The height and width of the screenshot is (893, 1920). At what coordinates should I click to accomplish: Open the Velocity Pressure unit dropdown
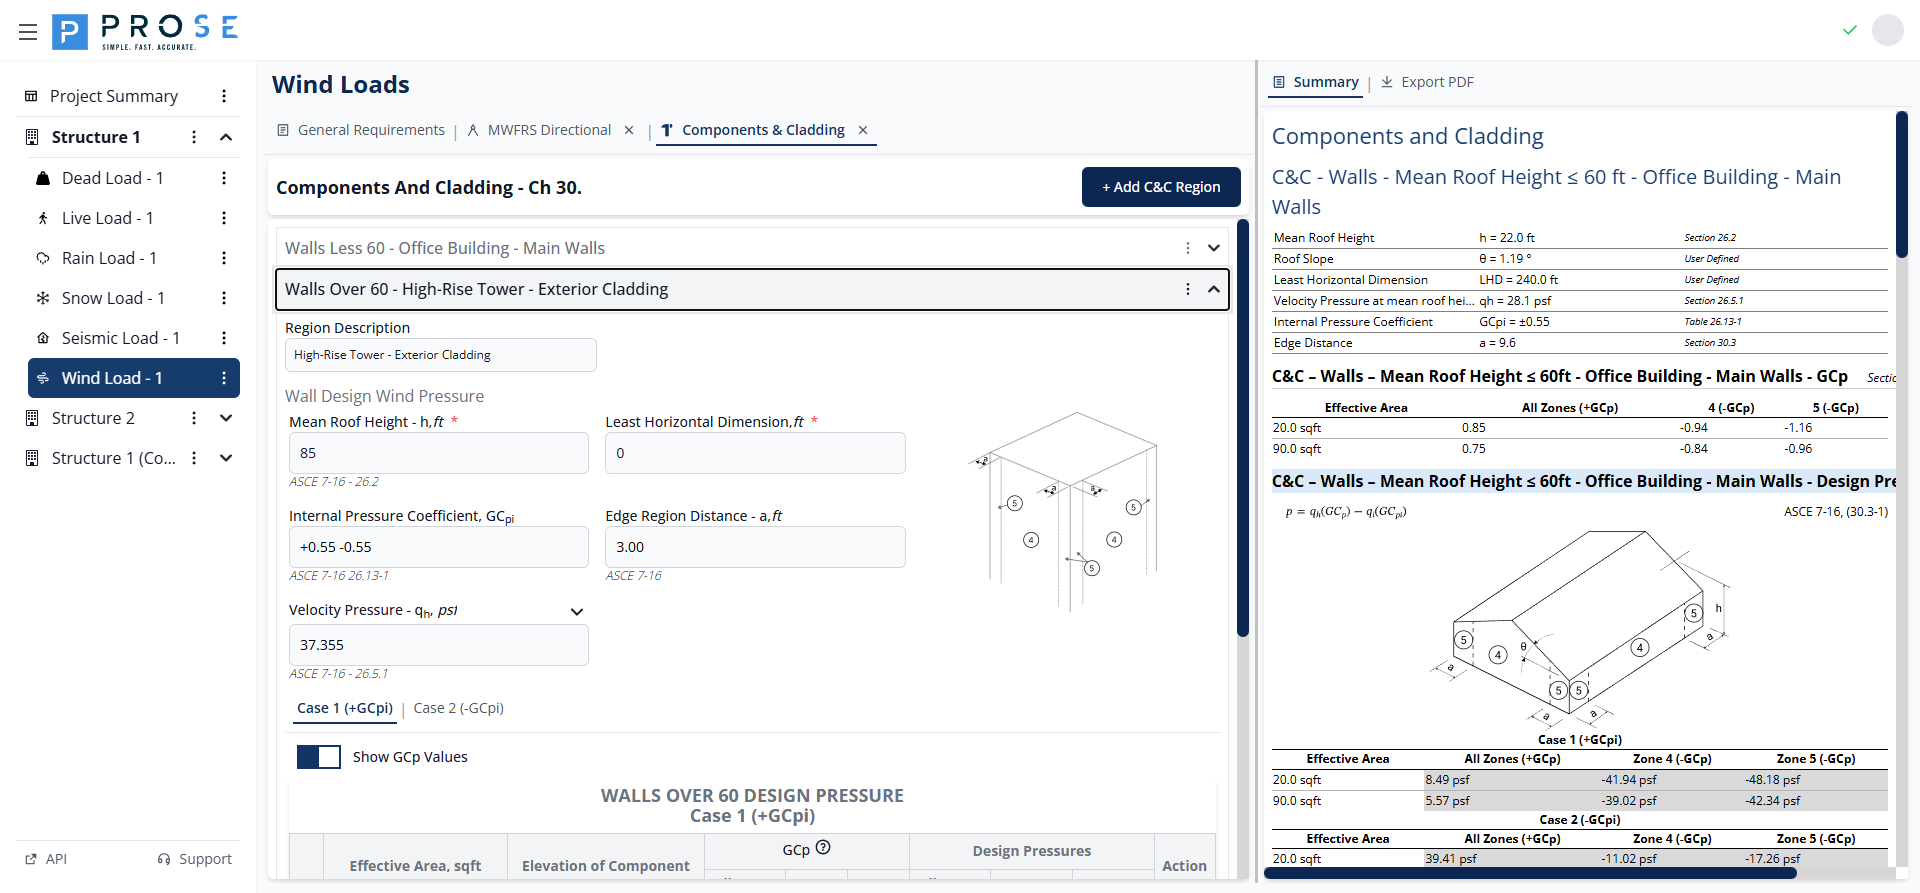(x=576, y=611)
